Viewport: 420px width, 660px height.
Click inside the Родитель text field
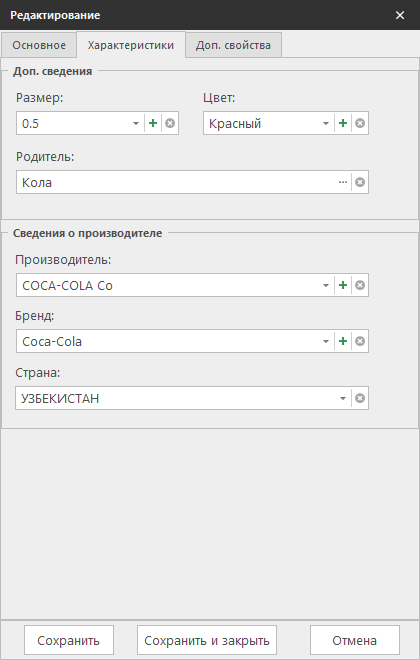177,182
